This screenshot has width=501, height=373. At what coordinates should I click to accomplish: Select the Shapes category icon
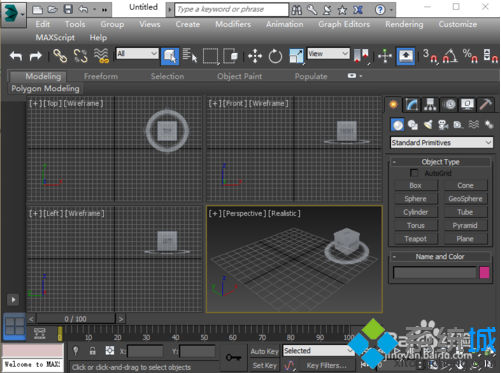(413, 125)
